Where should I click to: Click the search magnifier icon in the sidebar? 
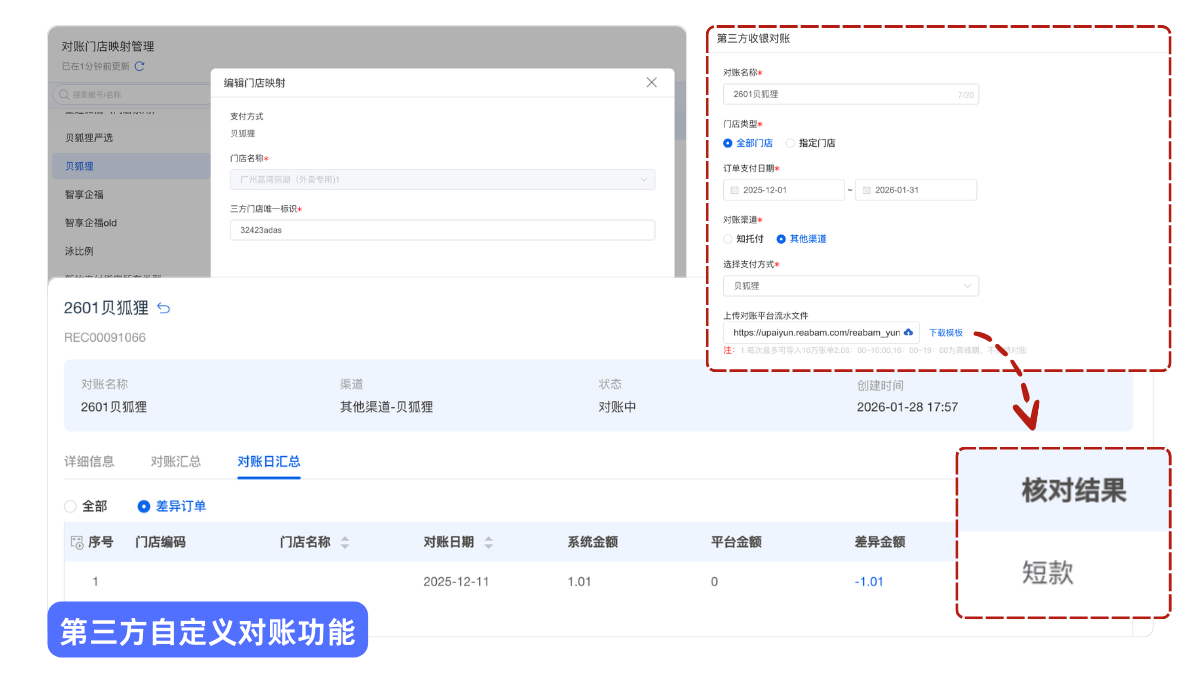tap(64, 94)
